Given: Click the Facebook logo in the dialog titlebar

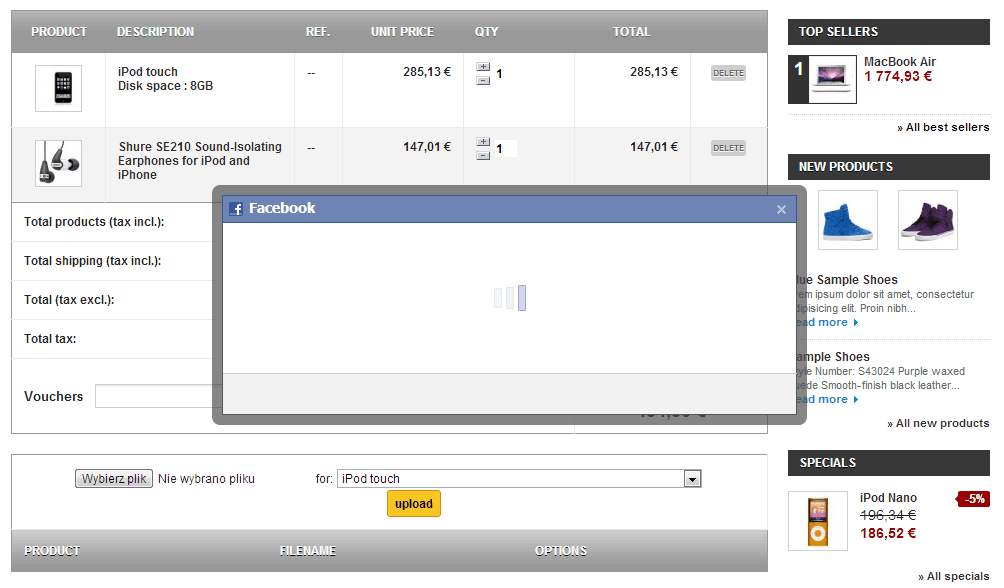Looking at the screenshot, I should [237, 209].
